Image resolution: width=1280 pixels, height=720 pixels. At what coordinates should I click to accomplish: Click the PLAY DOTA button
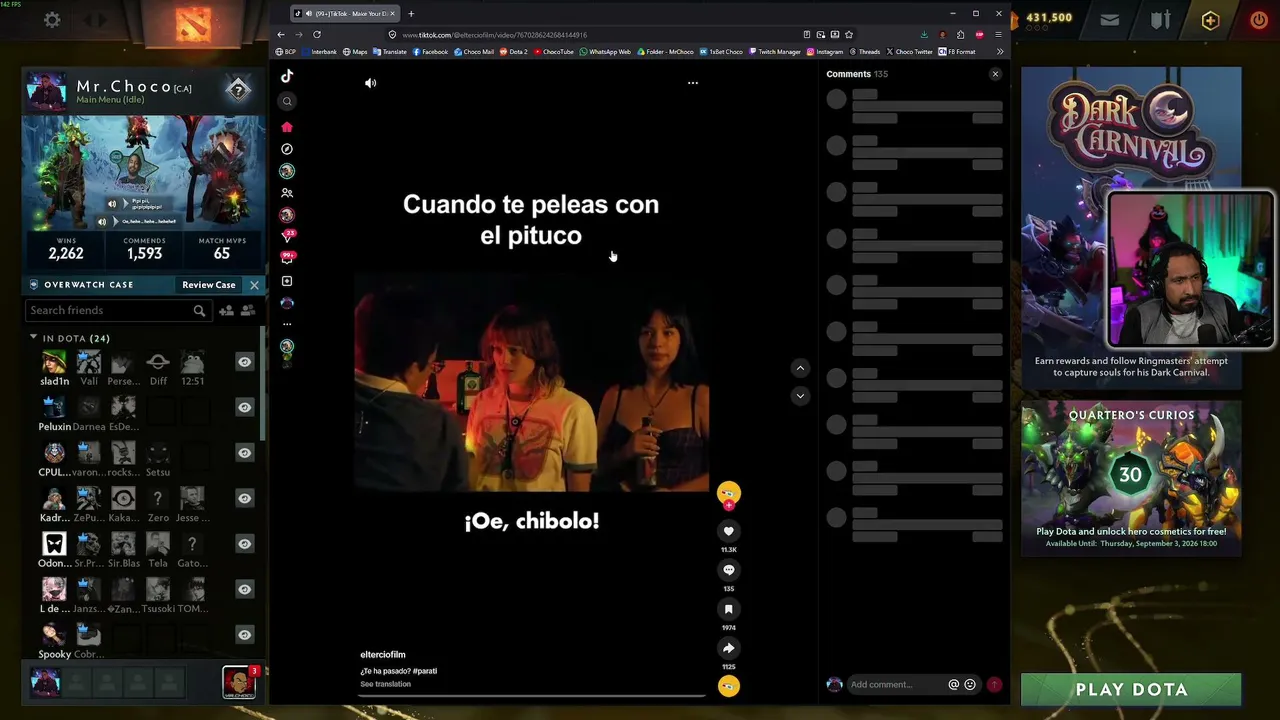point(1131,690)
